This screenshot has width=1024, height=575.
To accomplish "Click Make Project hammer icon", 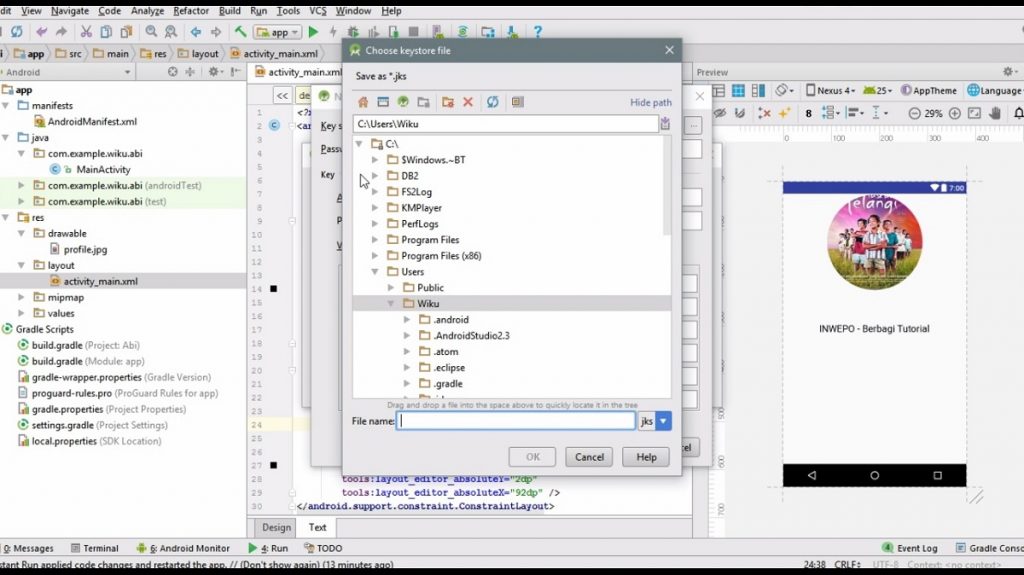I will 240,31.
